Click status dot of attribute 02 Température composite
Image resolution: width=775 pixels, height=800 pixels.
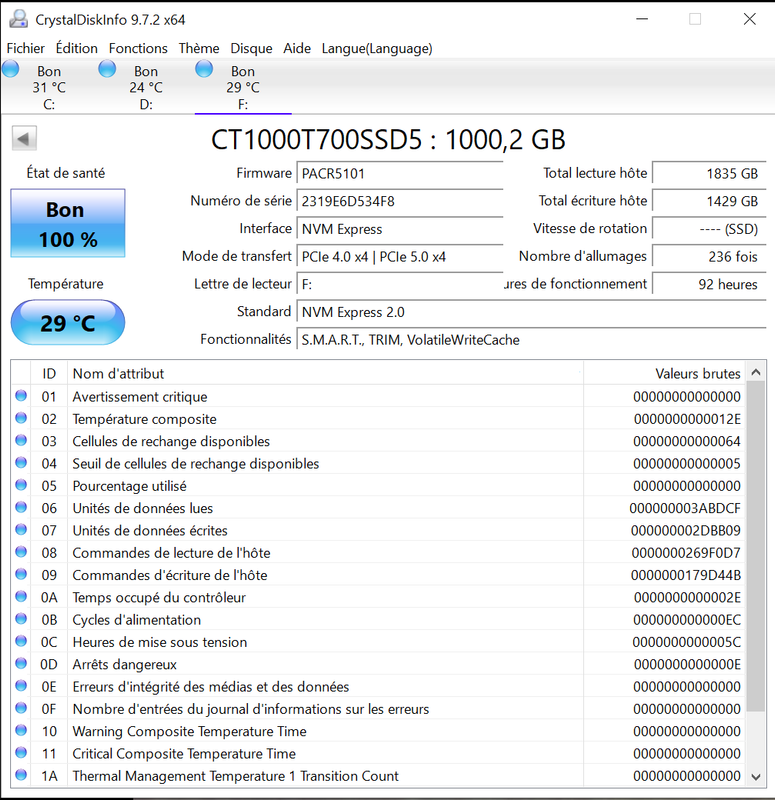[x=21, y=418]
